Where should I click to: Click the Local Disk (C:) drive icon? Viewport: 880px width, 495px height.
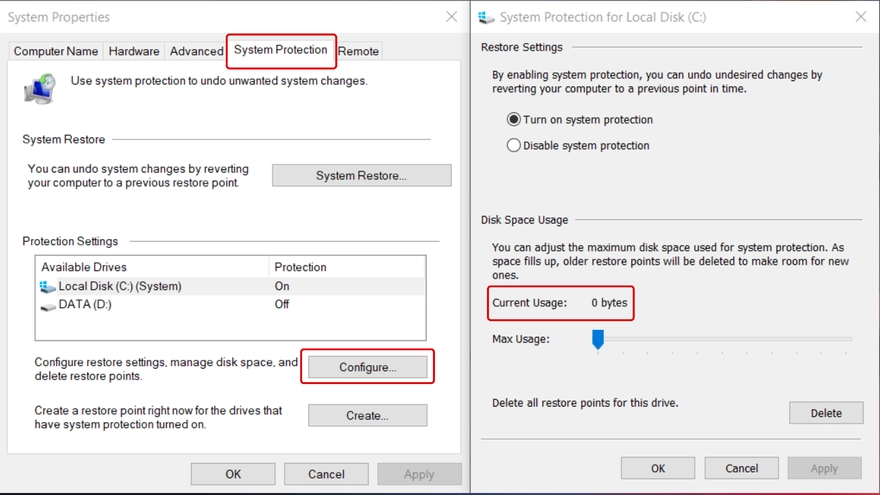47,287
